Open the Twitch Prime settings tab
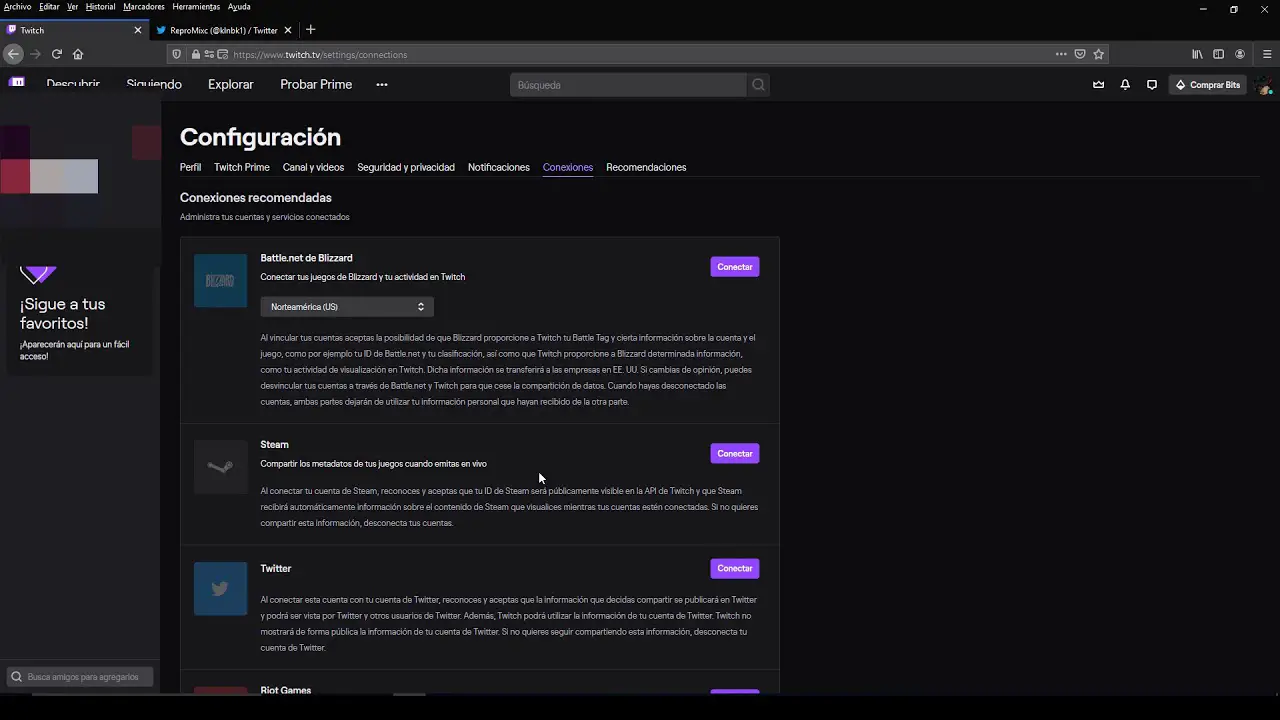1280x720 pixels. [x=241, y=167]
